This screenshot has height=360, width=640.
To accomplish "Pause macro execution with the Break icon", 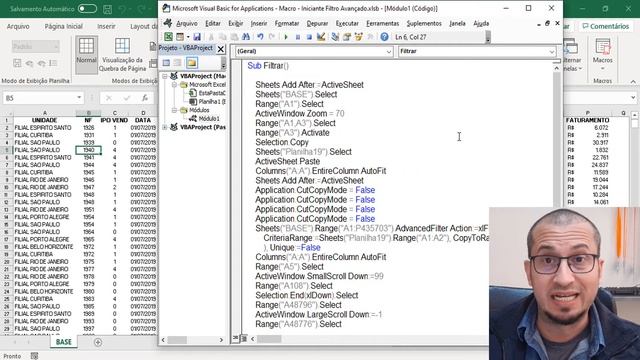I will (x=298, y=37).
